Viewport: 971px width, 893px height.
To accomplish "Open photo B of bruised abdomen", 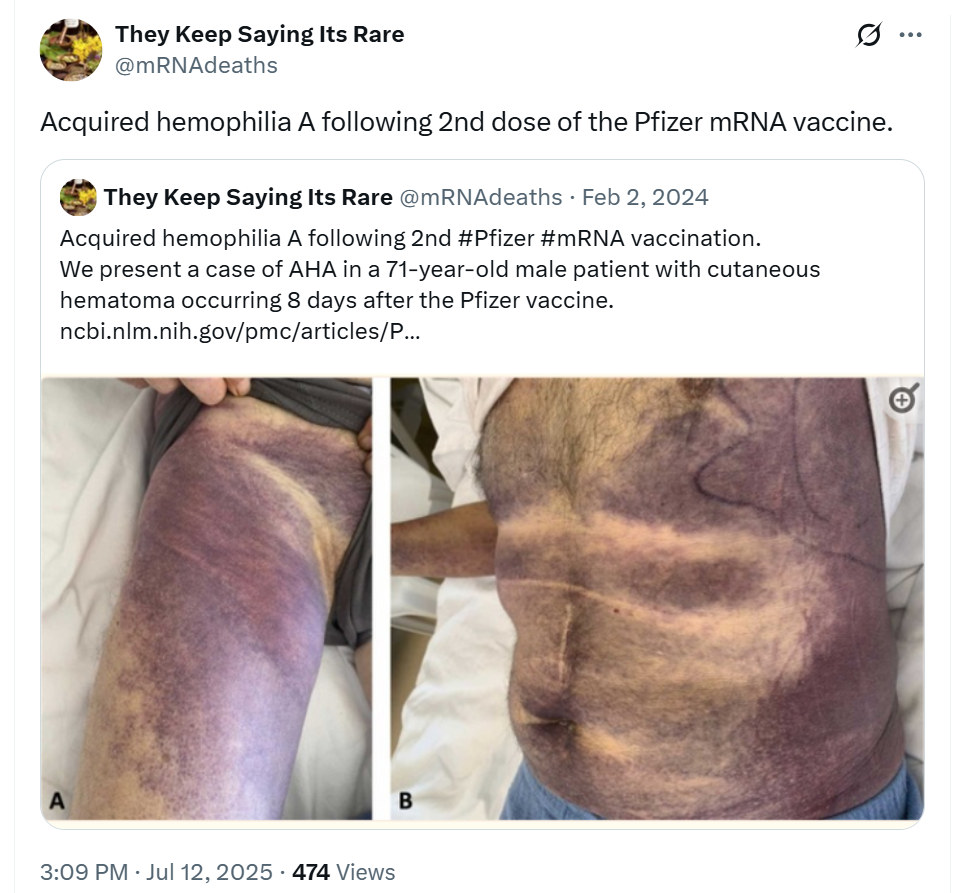I will point(657,599).
